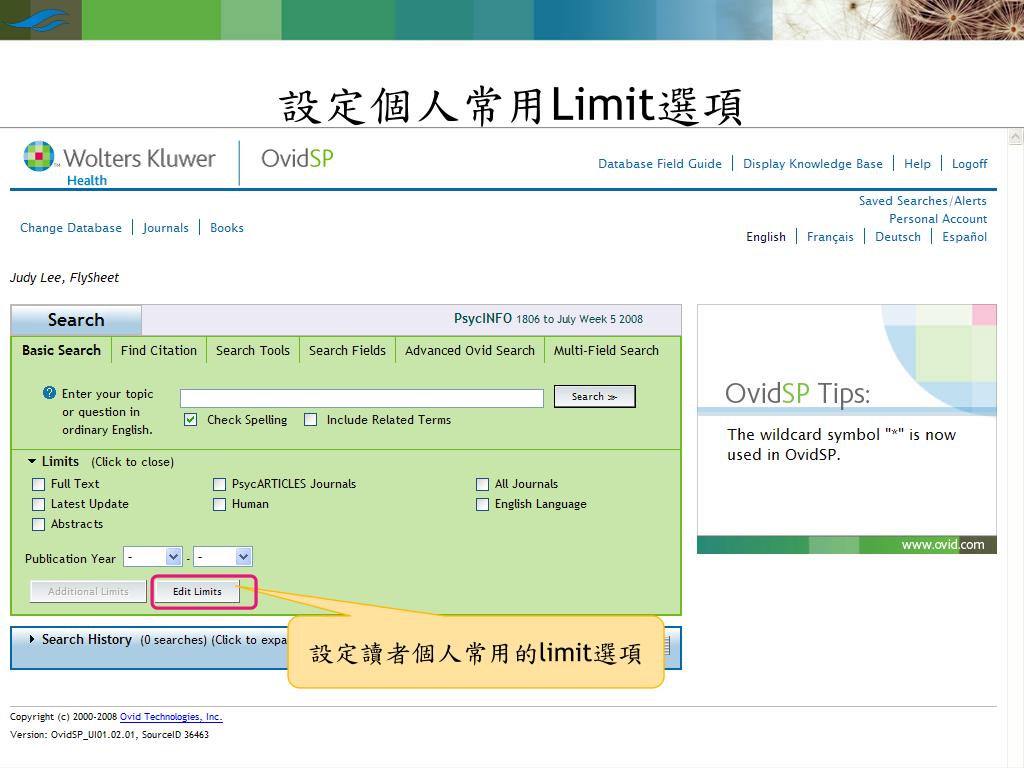The image size is (1024, 768).
Task: Select the English language option
Action: tap(765, 236)
